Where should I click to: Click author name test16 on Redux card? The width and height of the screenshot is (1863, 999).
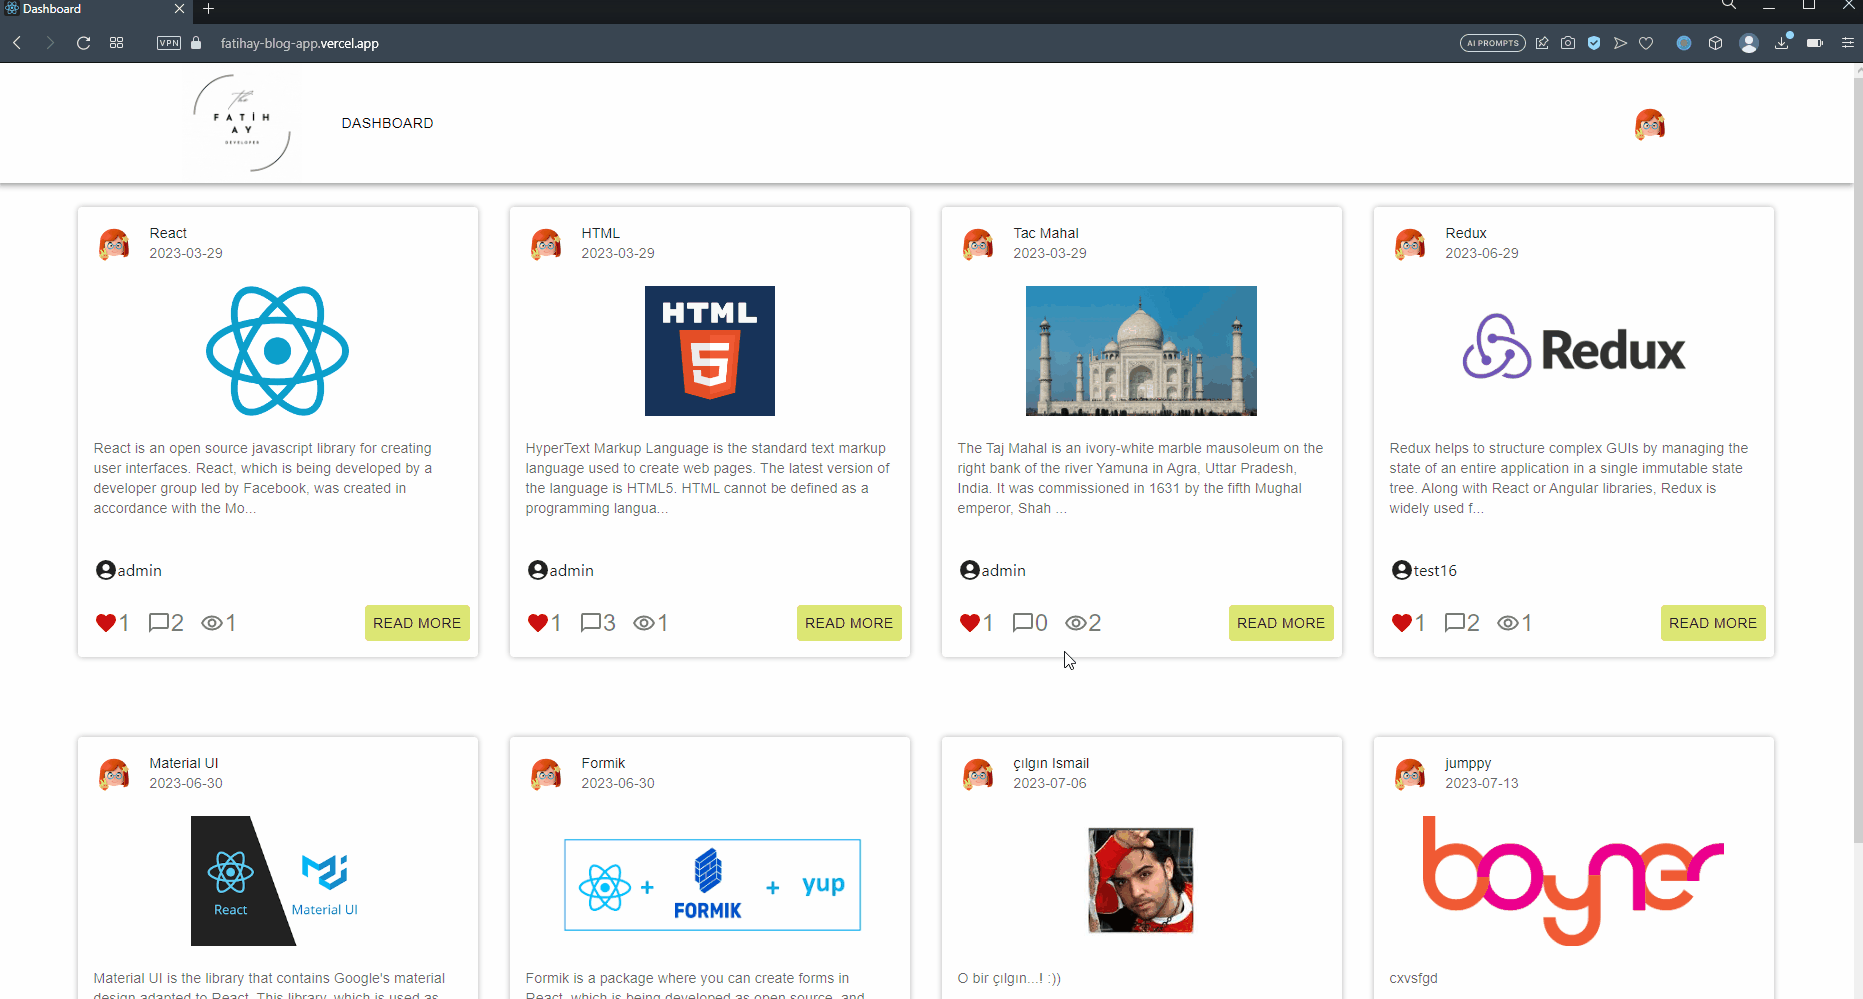pyautogui.click(x=1435, y=570)
